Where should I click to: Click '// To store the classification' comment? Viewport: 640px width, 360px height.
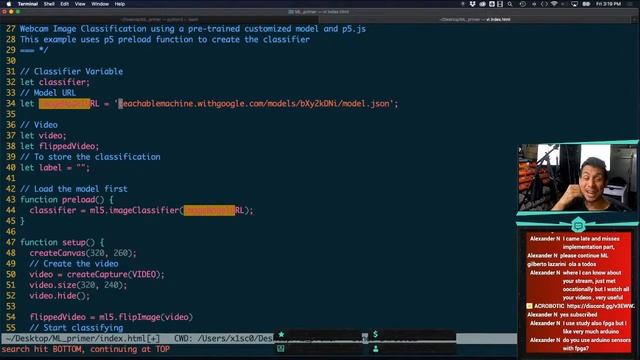[90, 157]
